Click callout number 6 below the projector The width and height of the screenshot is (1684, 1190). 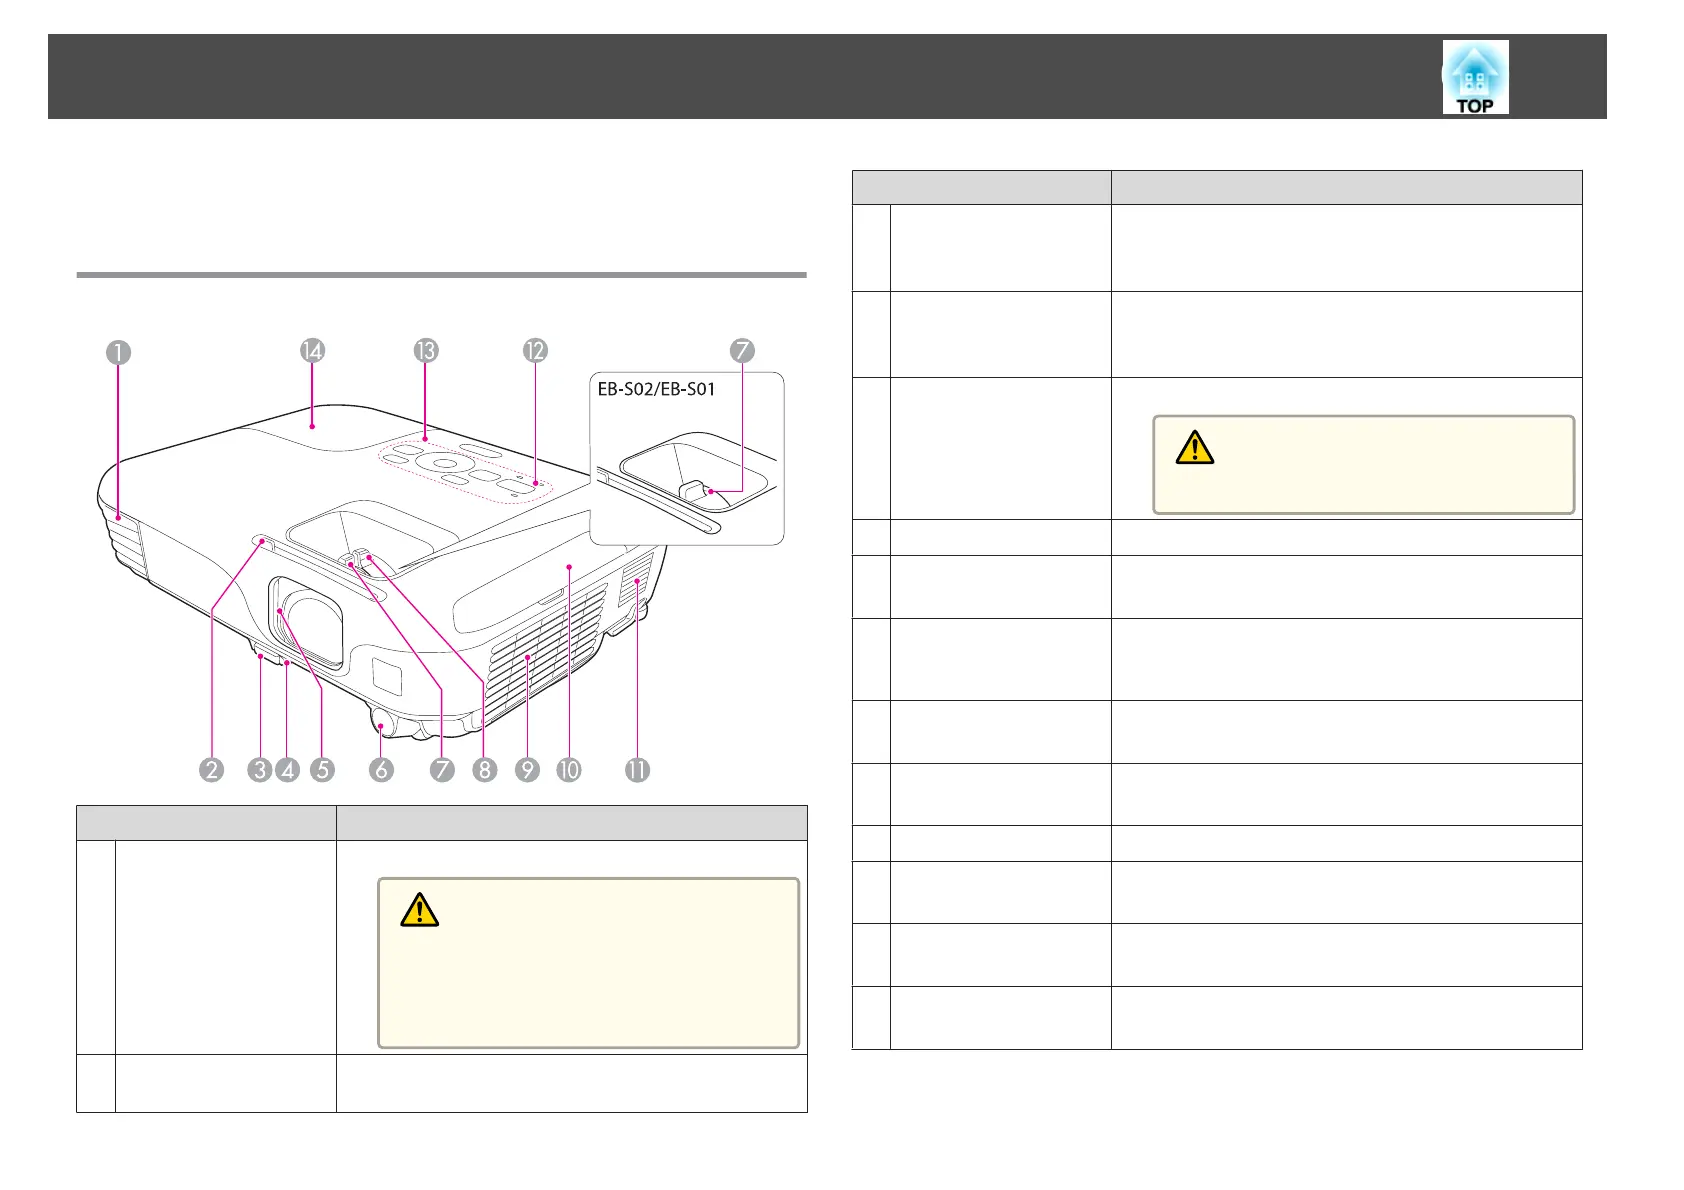[381, 769]
